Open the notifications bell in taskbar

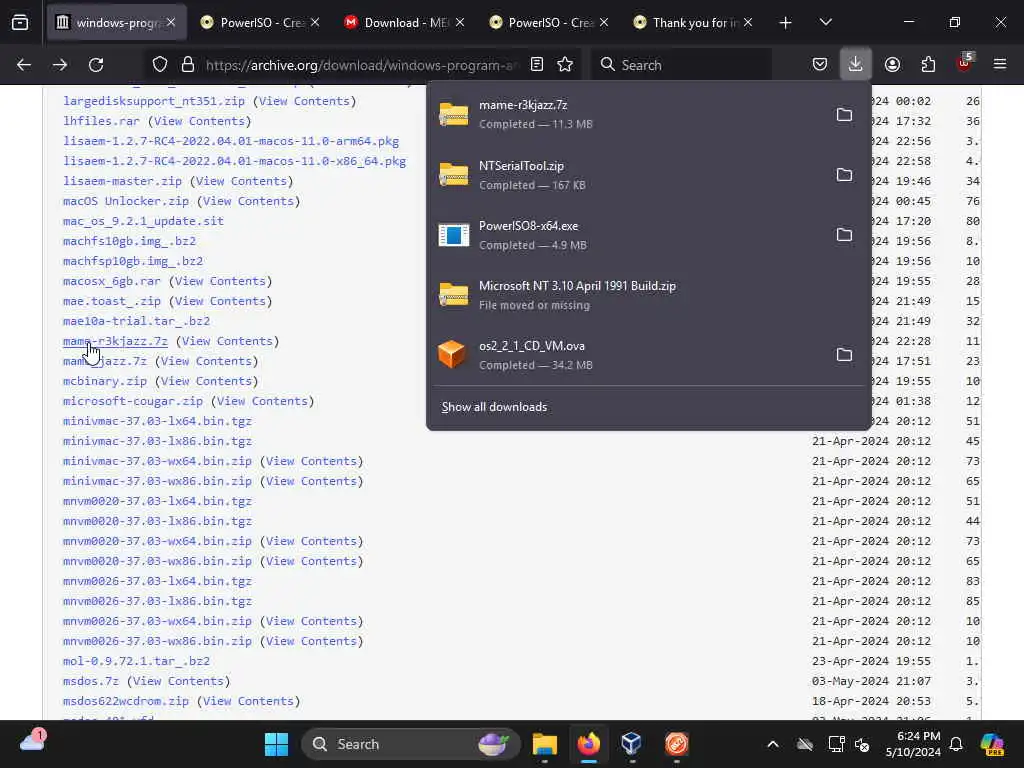[x=956, y=744]
